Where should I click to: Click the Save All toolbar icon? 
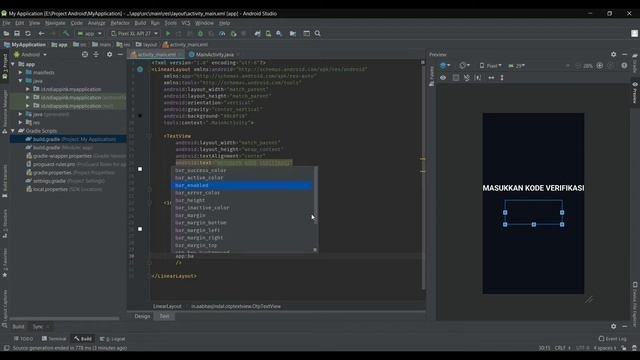point(17,33)
